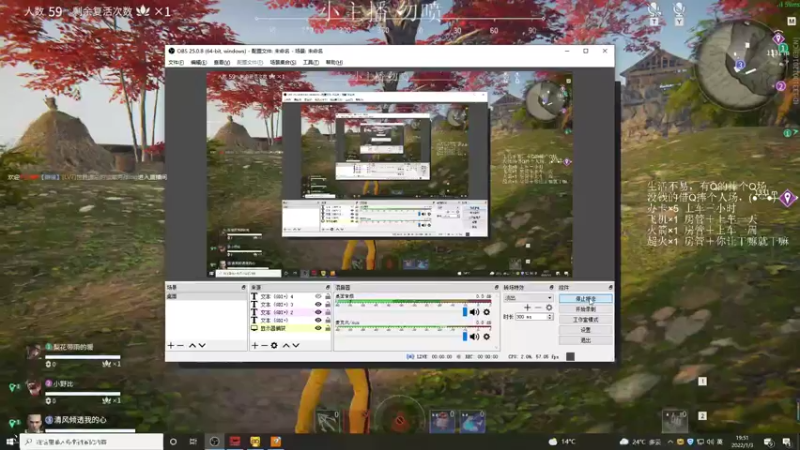The height and width of the screenshot is (450, 800).
Task: Move source up in the Sources panel
Action: pyautogui.click(x=286, y=345)
